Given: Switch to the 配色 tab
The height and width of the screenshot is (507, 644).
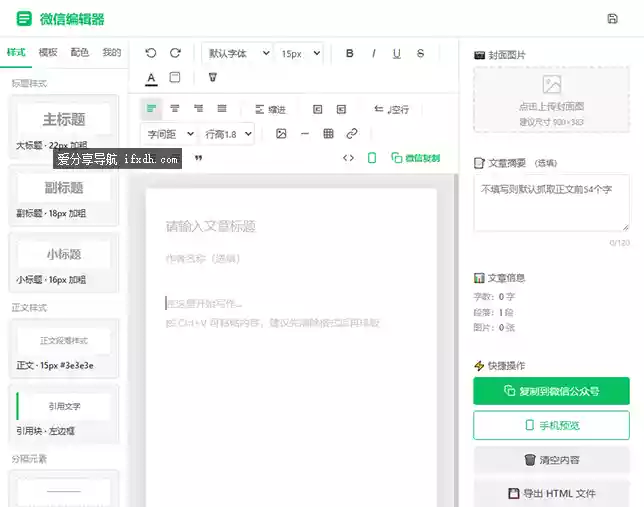Looking at the screenshot, I should pyautogui.click(x=80, y=52).
